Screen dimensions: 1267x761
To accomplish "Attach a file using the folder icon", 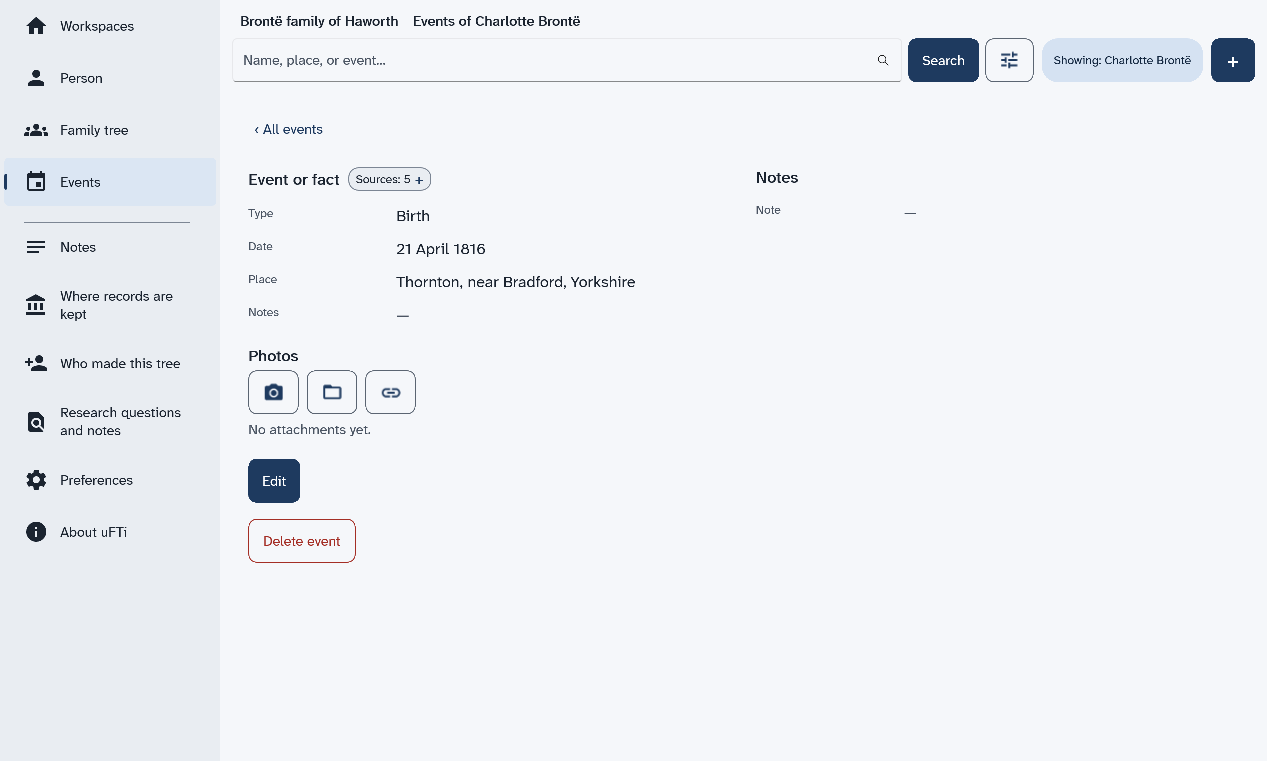I will coord(332,392).
